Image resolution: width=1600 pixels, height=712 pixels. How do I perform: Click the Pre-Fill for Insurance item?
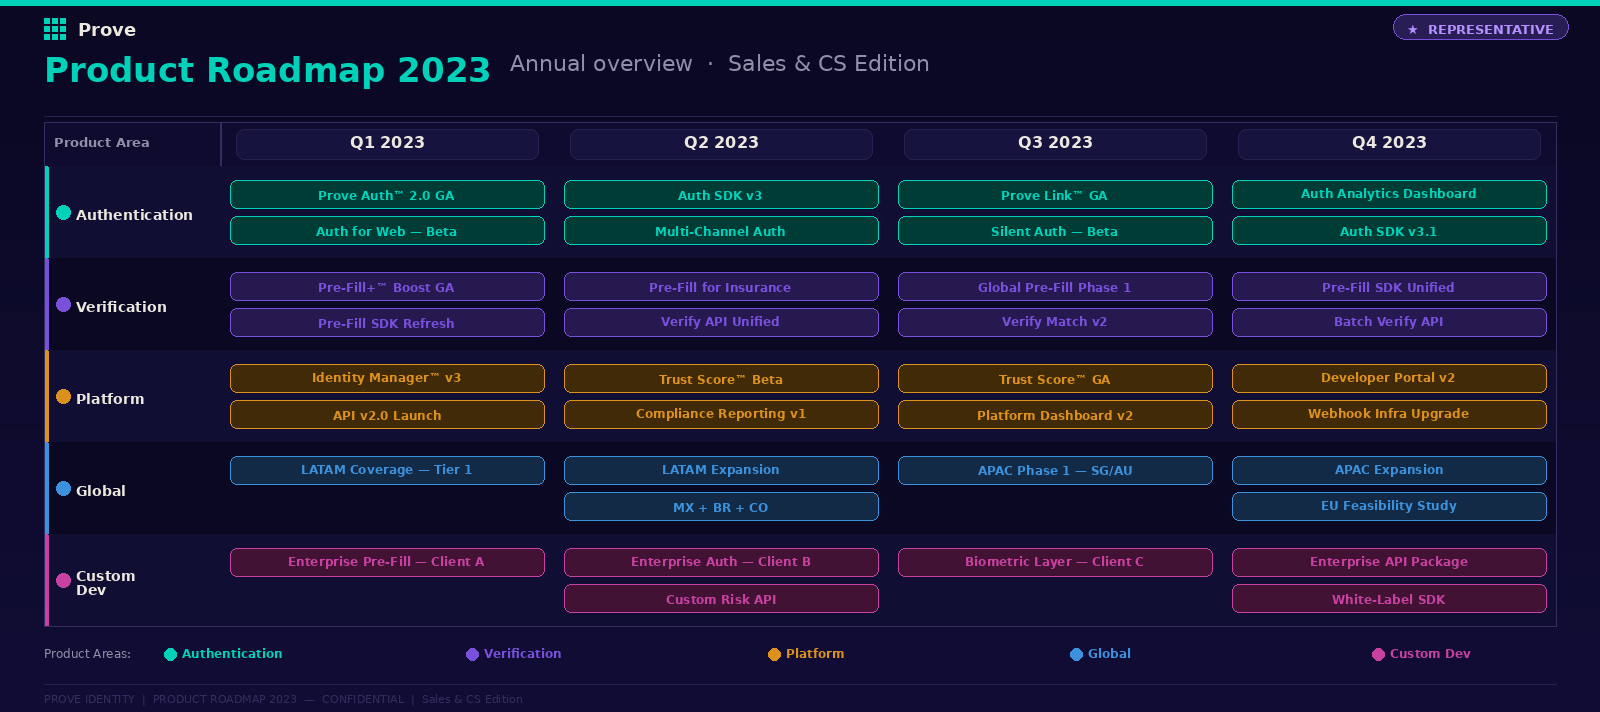coord(721,287)
